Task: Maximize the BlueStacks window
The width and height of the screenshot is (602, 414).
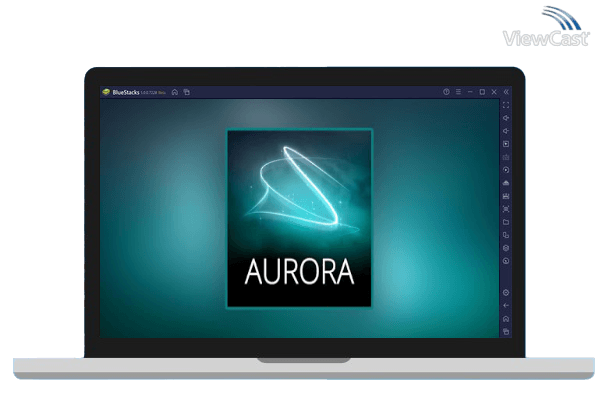Action: 482,92
